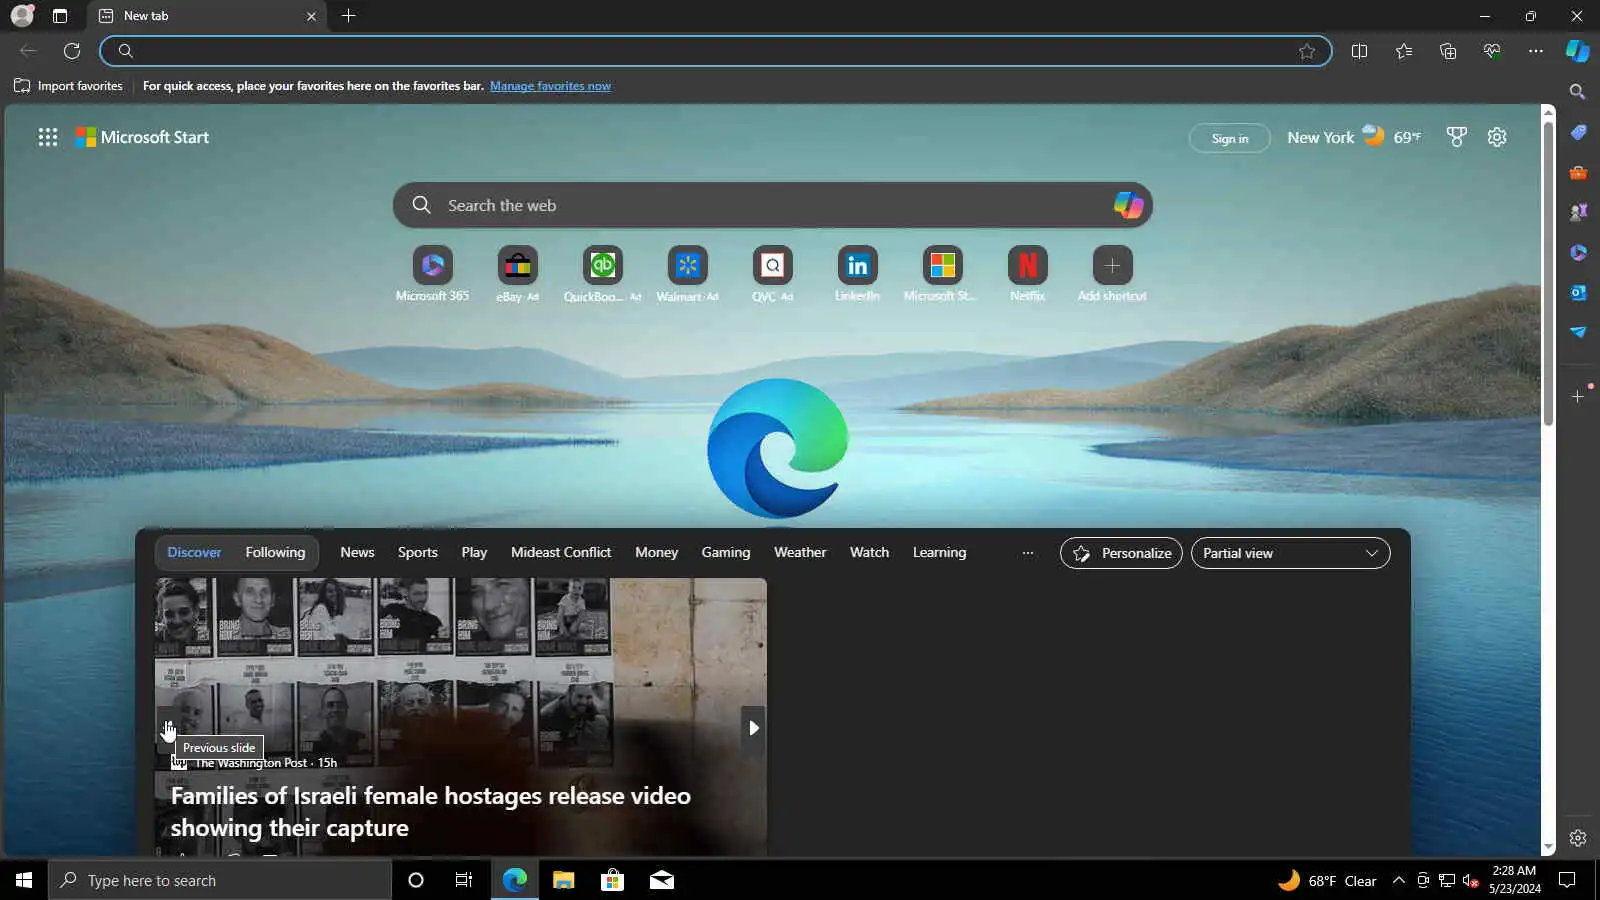Image resolution: width=1600 pixels, height=900 pixels.
Task: Open the Israeli hostages news headline
Action: pyautogui.click(x=431, y=811)
